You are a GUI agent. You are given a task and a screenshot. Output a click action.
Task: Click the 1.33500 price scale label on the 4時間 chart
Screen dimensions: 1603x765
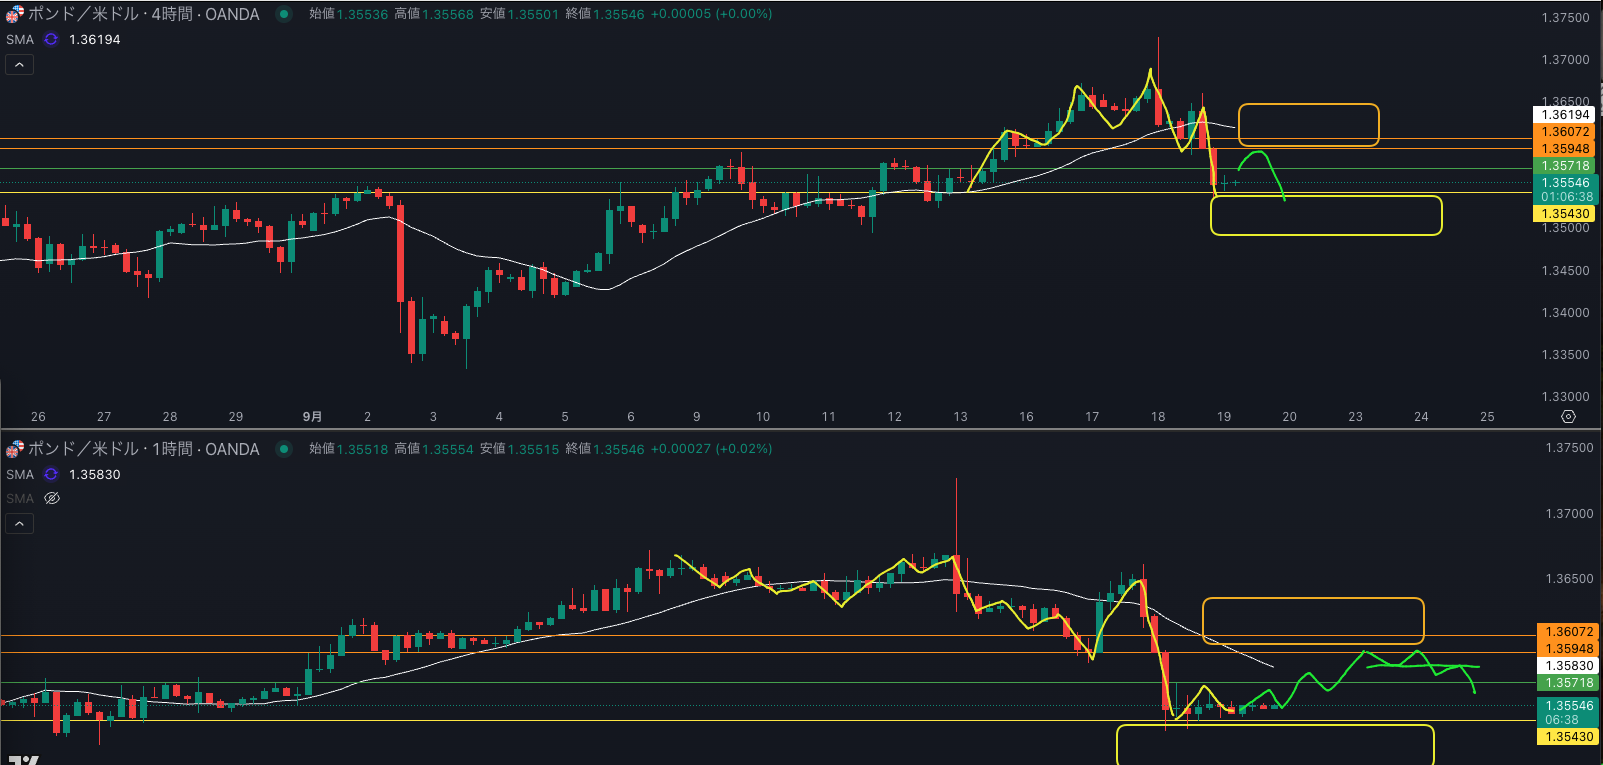pyautogui.click(x=1565, y=355)
